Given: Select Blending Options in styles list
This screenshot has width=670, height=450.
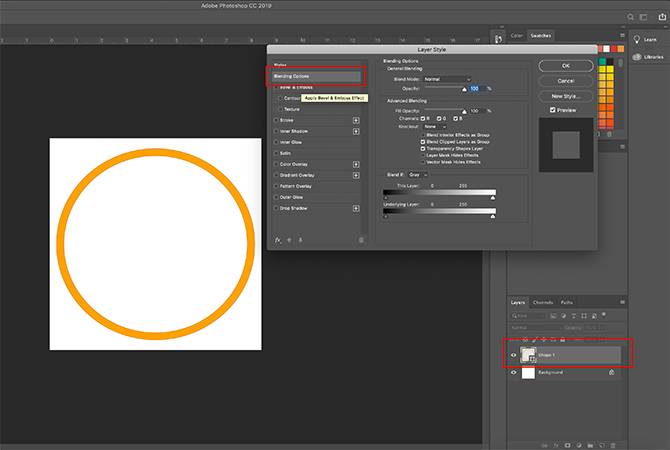Looking at the screenshot, I should point(317,76).
